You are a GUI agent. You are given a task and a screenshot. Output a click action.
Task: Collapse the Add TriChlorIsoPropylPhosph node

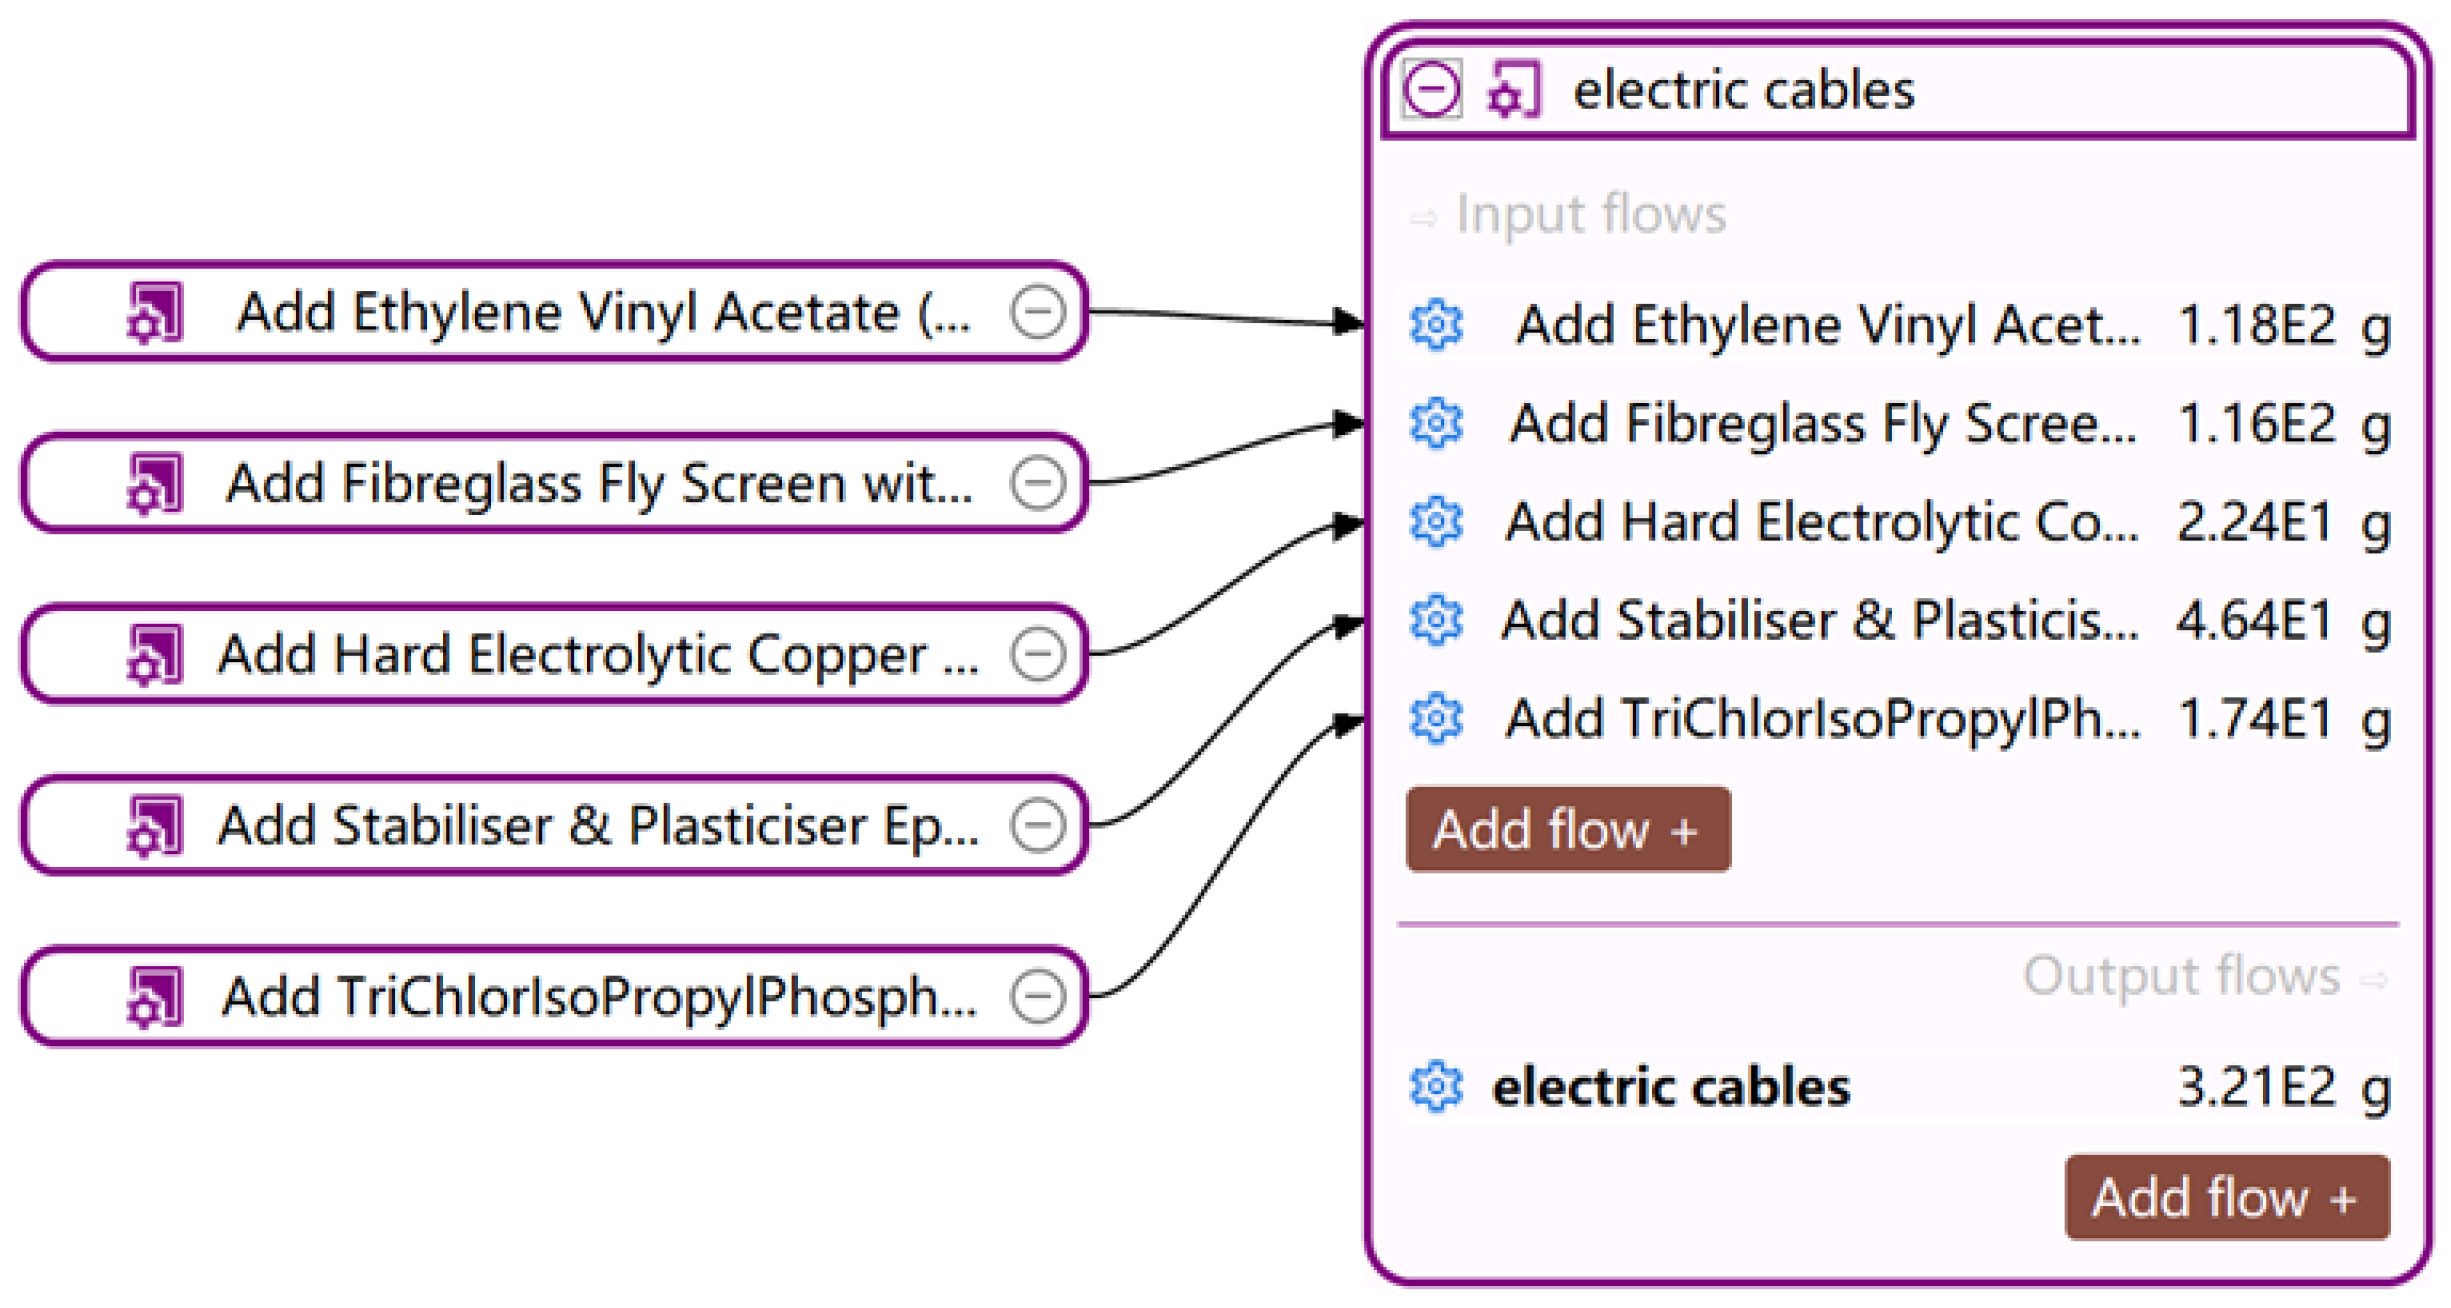[x=1037, y=997]
